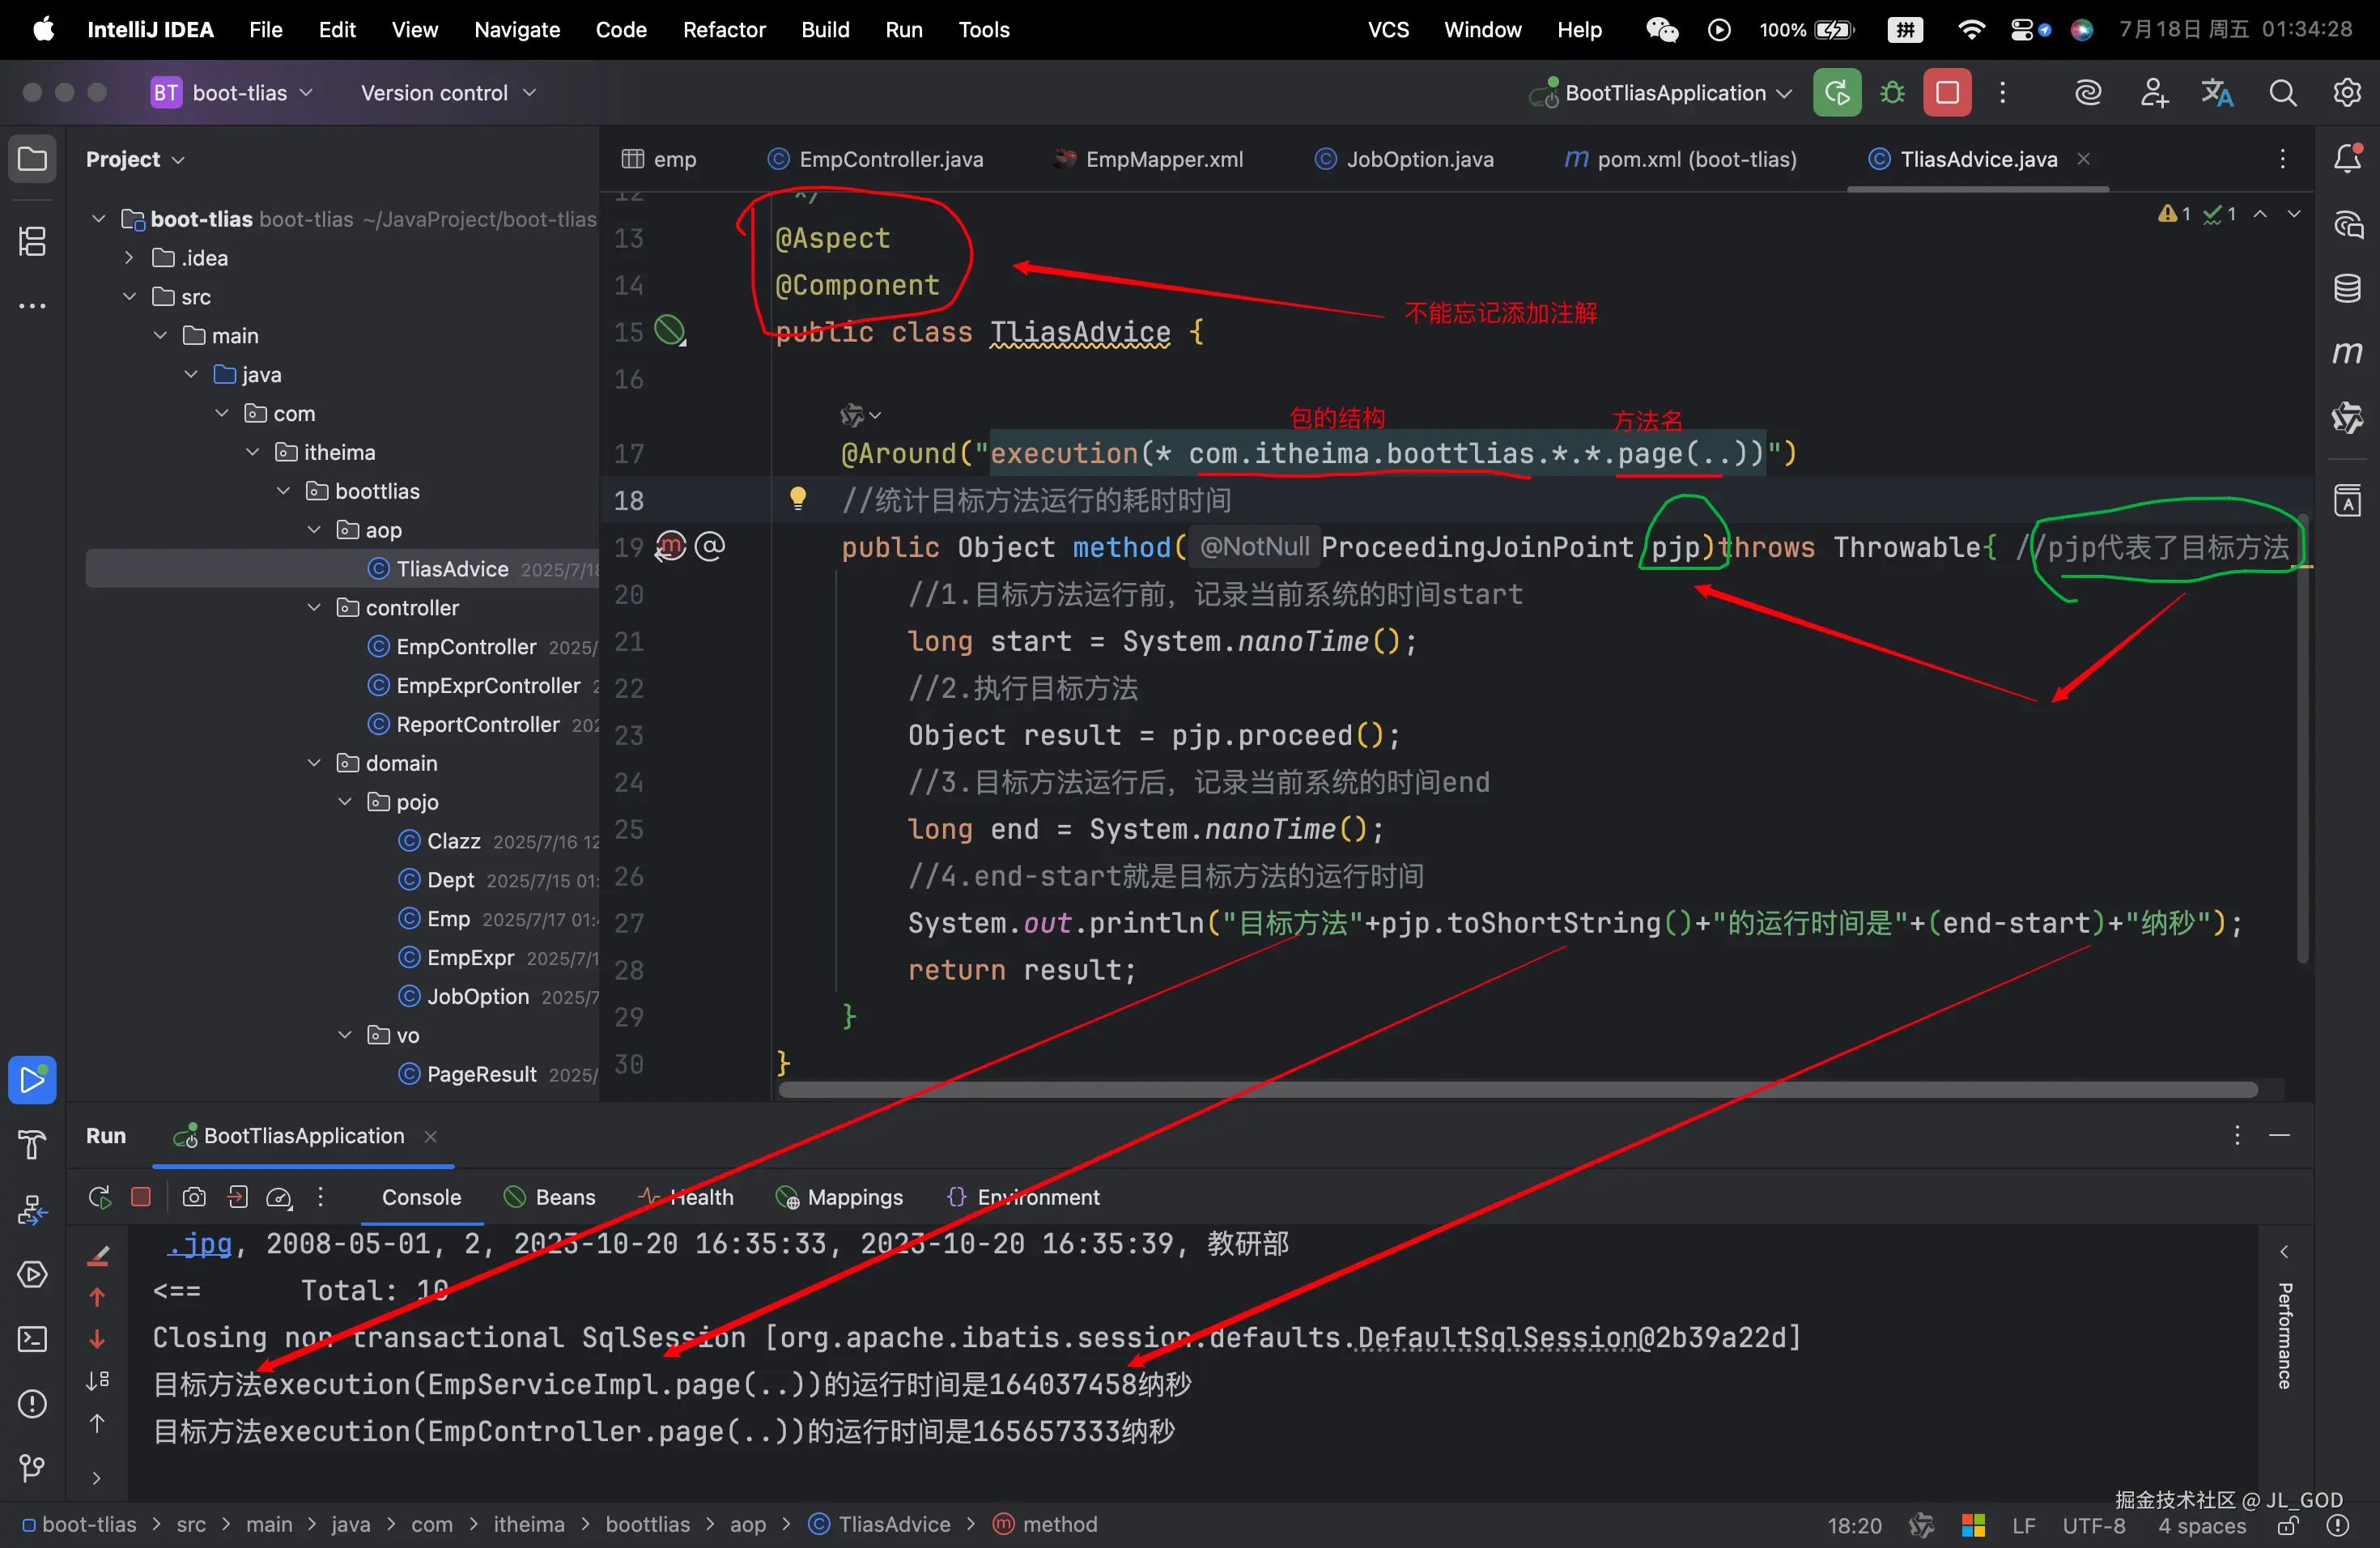
Task: Open Terminal tool window icon
Action: point(32,1339)
